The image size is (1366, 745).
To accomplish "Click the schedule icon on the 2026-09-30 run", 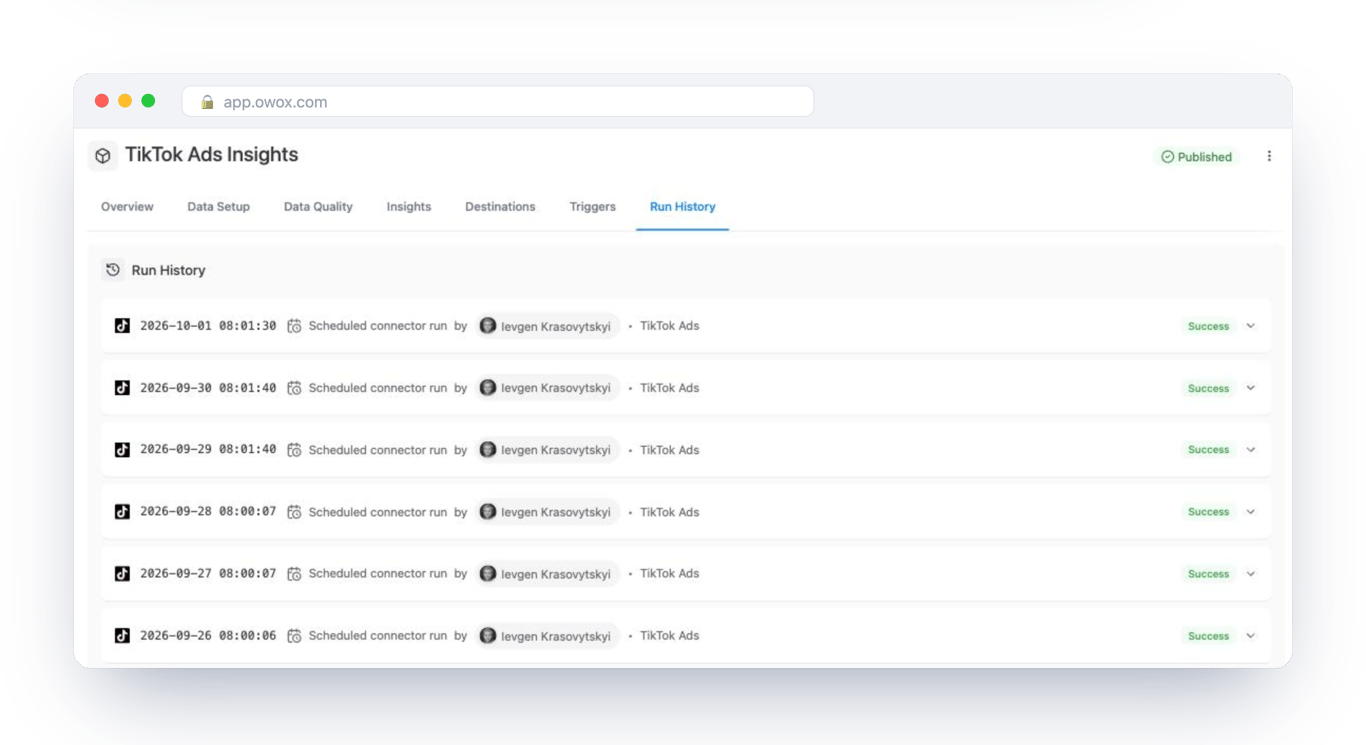I will pos(294,388).
